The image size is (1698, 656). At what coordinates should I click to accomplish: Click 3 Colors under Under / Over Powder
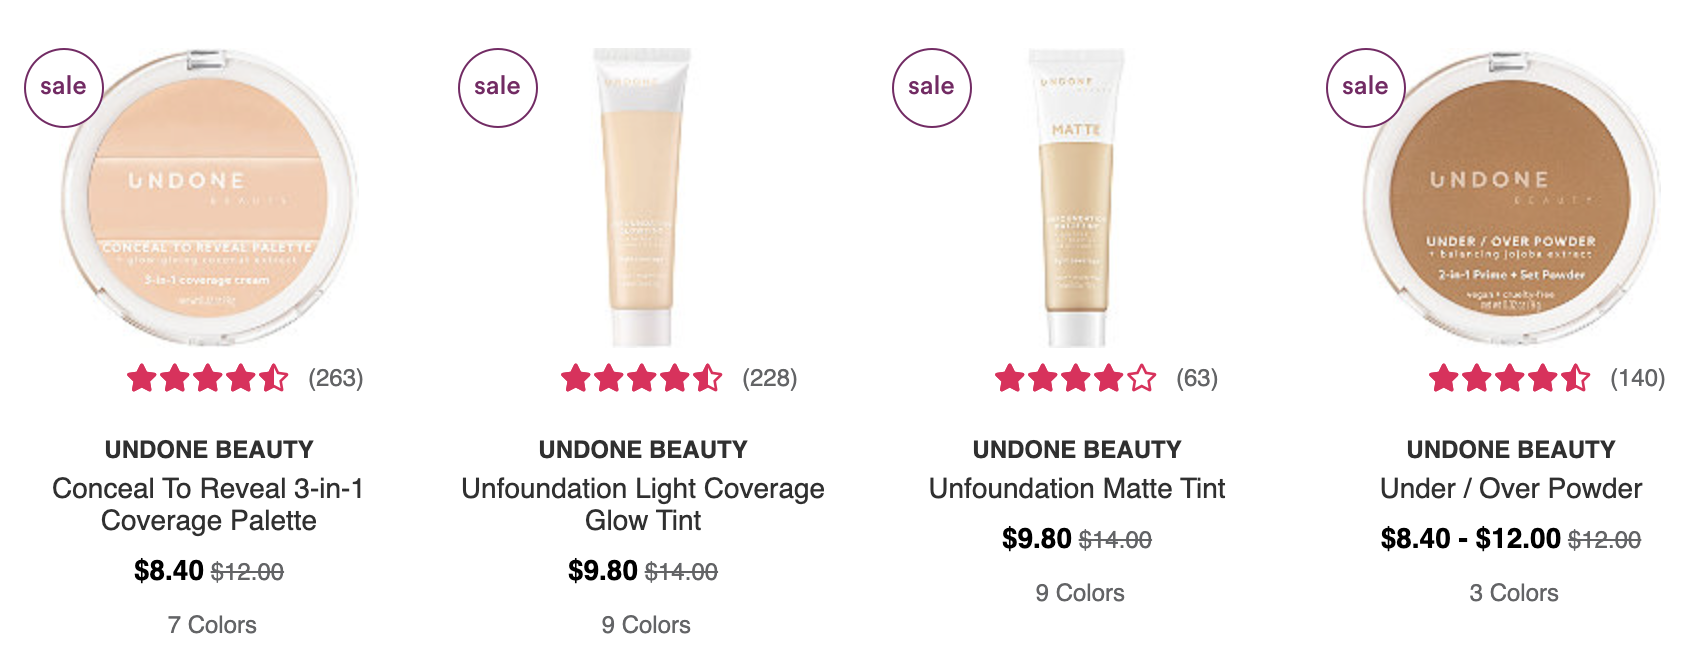click(1514, 593)
